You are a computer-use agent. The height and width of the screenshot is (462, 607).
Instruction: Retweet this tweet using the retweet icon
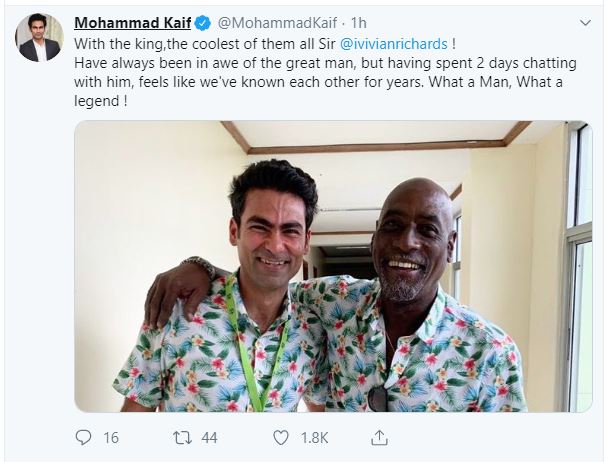[x=182, y=438]
